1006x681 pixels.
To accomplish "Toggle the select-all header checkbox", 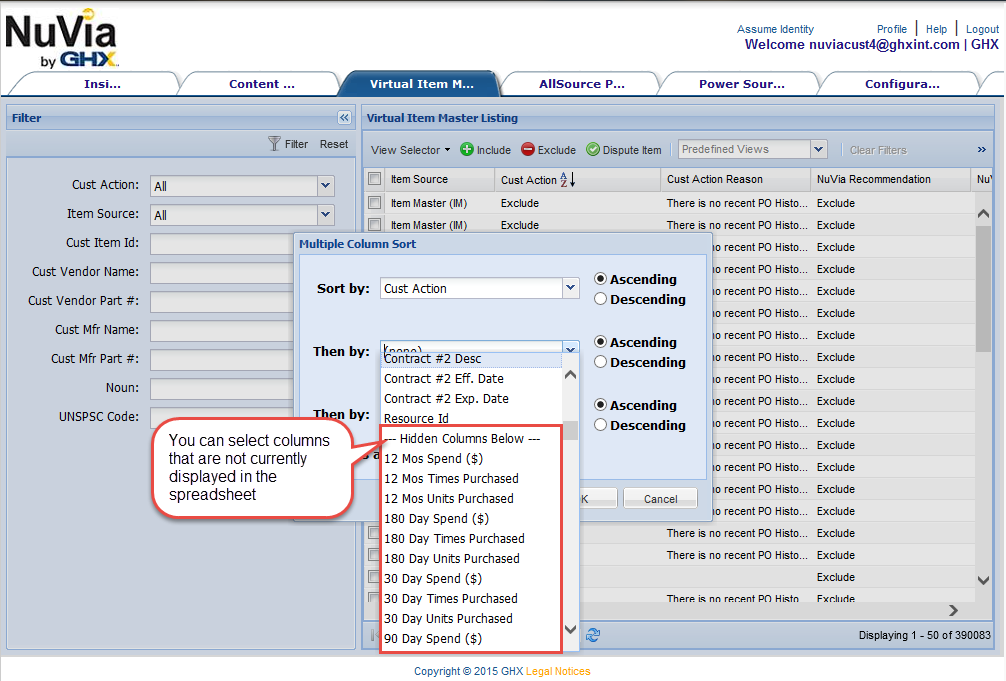I will [375, 179].
